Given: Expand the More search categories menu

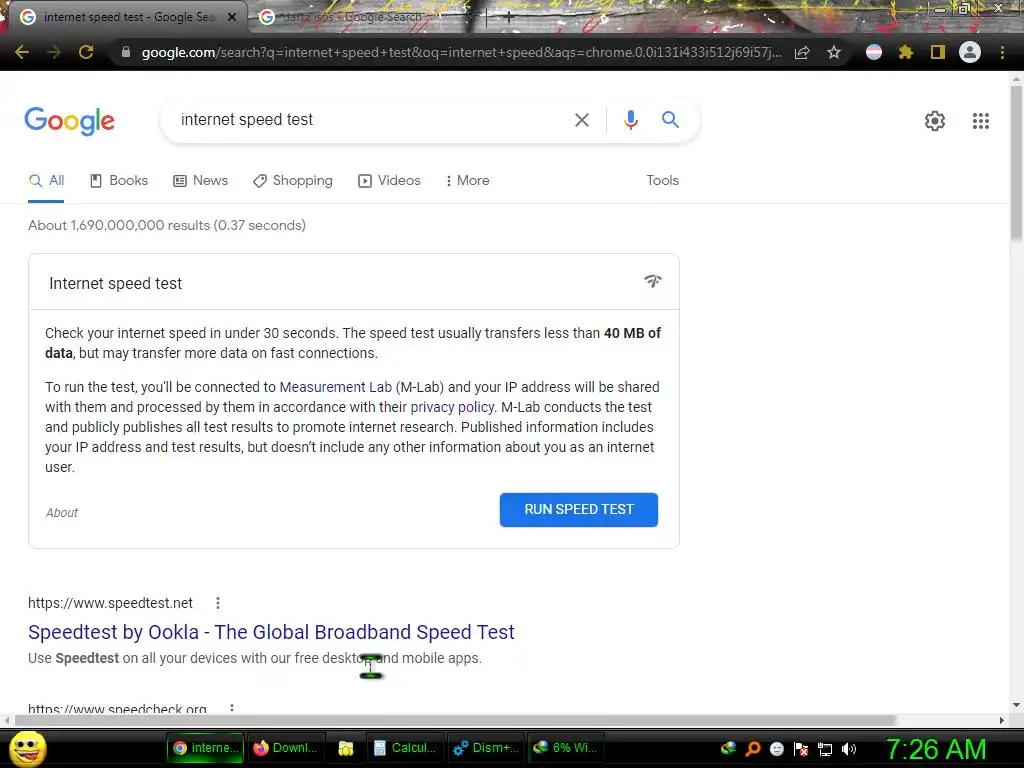Looking at the screenshot, I should tap(467, 181).
